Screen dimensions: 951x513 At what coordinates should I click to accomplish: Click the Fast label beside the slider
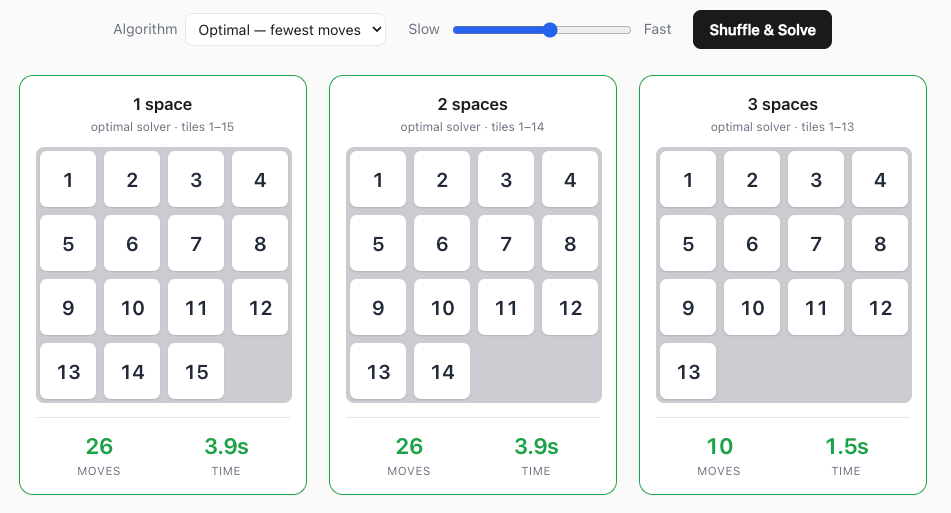(x=657, y=29)
